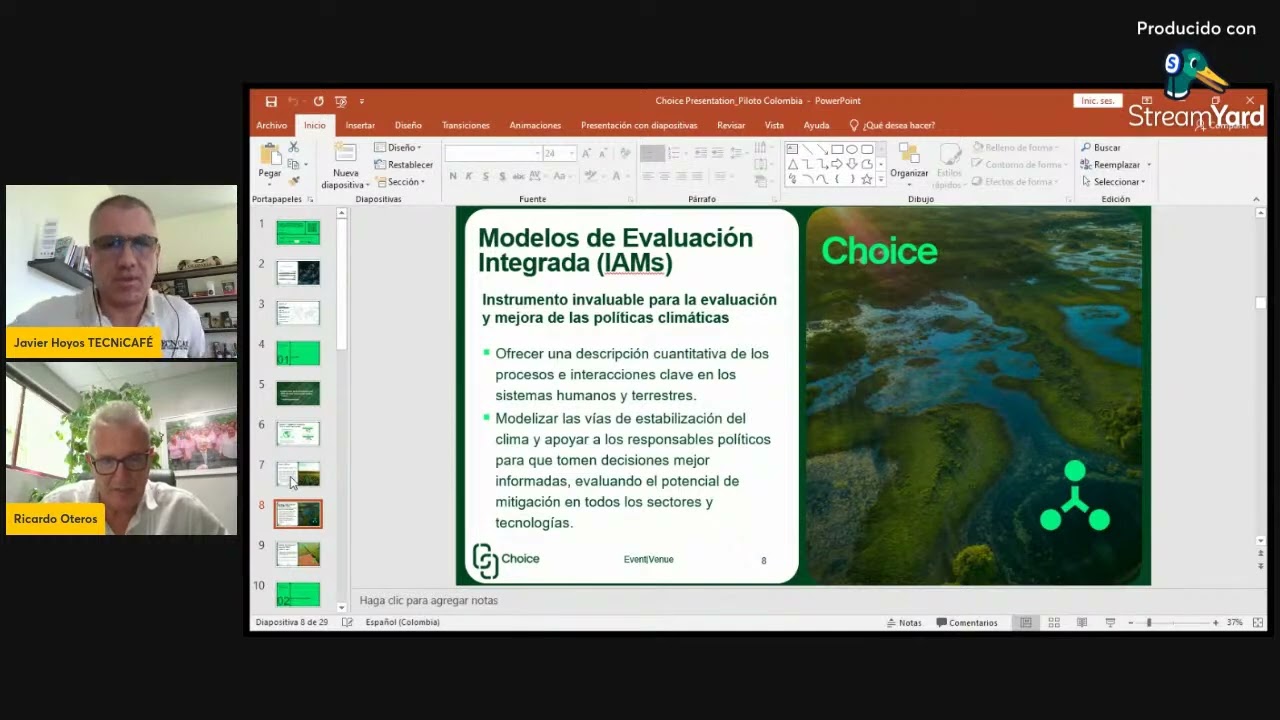Viewport: 1280px width, 720px height.
Task: Open the Diseño layout dropdown in Diapositivas
Action: pos(398,148)
